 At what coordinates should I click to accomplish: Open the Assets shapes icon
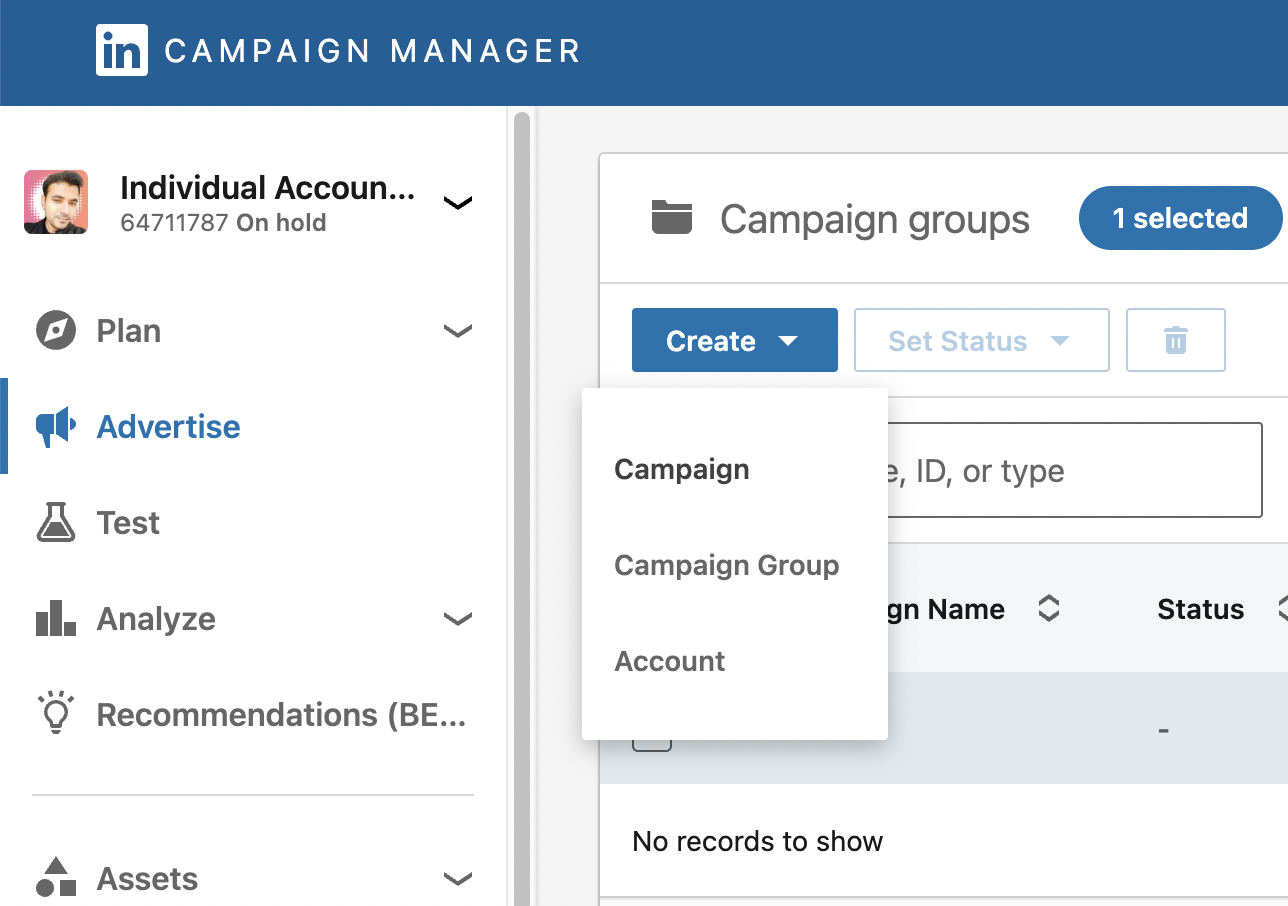coord(56,878)
